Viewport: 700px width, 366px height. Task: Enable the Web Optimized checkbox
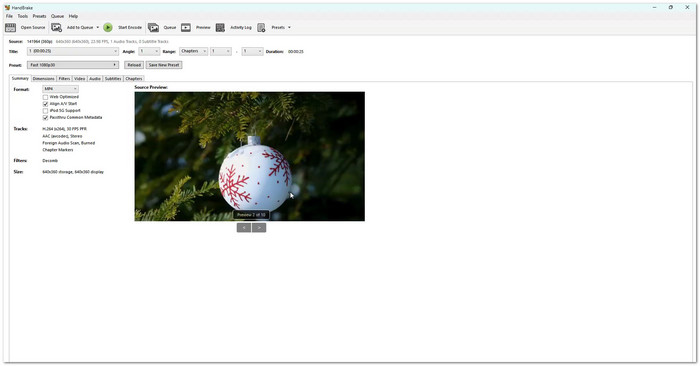coord(45,97)
